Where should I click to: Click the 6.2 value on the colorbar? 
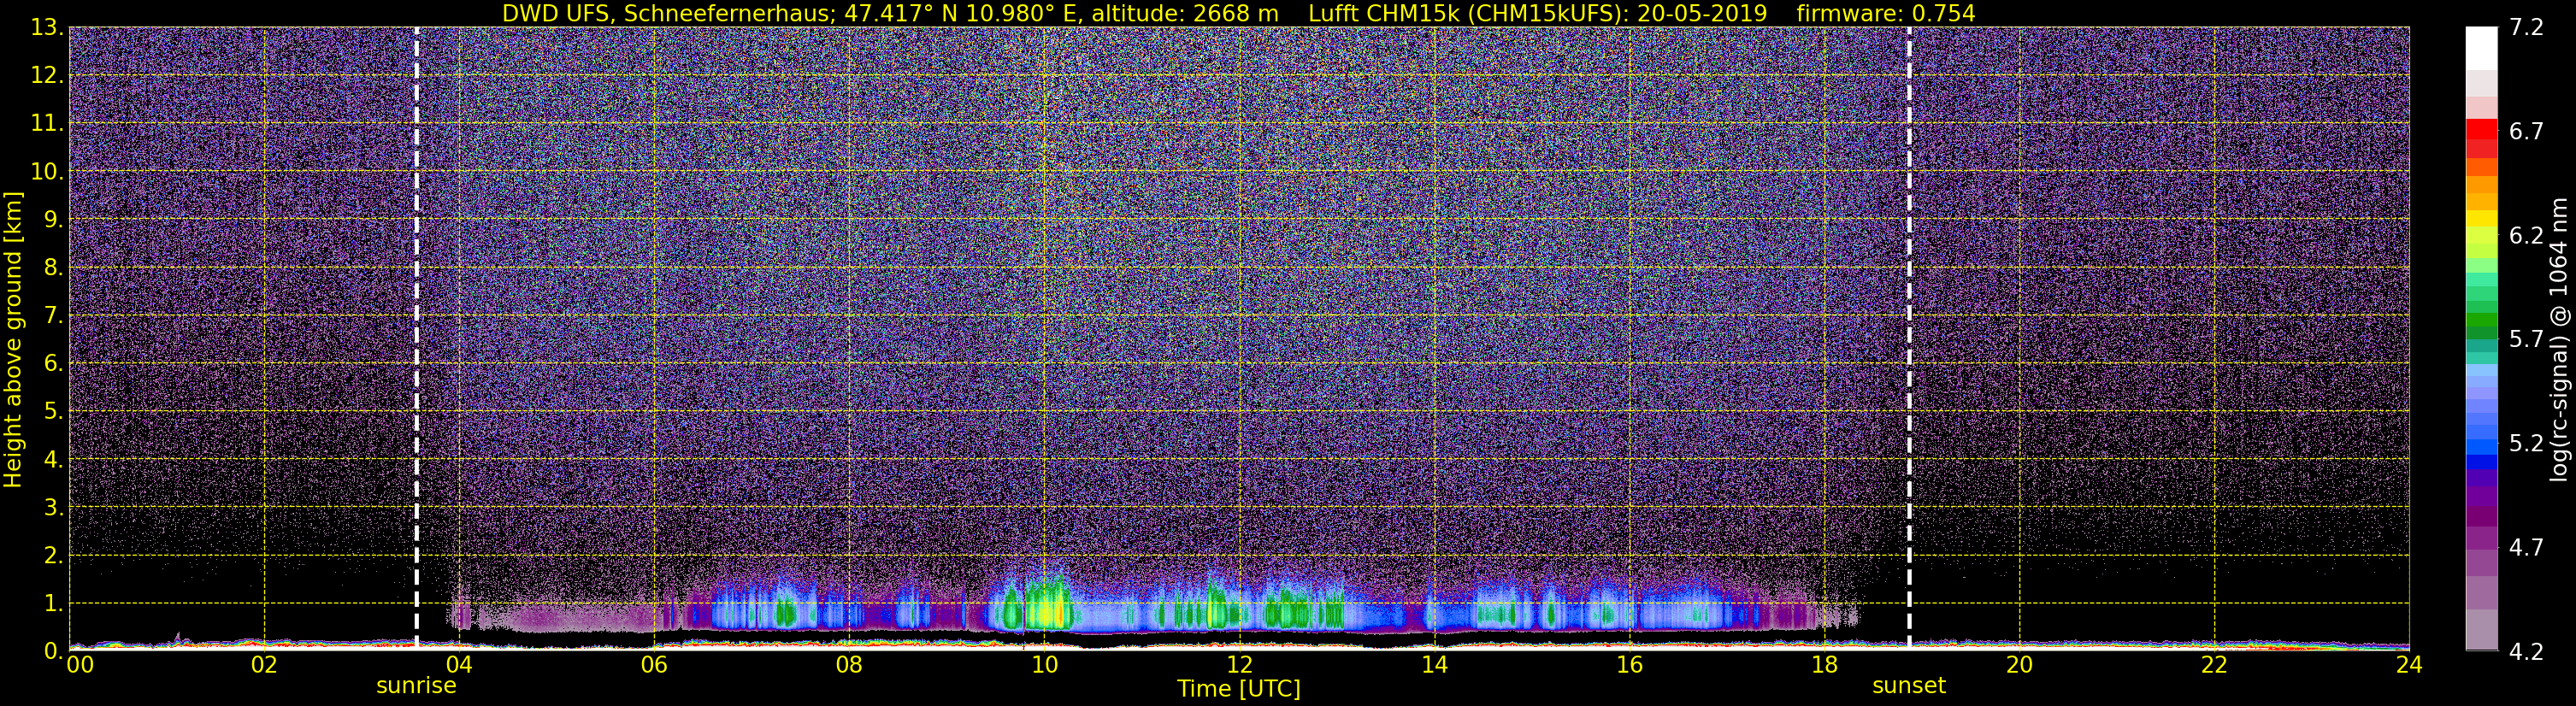tap(2526, 235)
